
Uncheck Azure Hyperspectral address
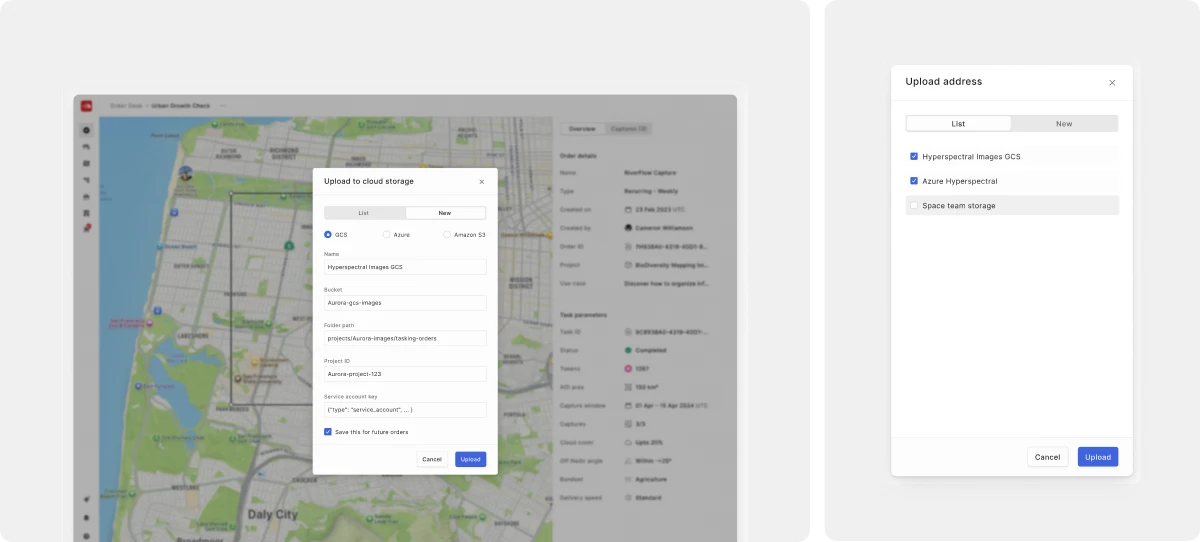(914, 181)
